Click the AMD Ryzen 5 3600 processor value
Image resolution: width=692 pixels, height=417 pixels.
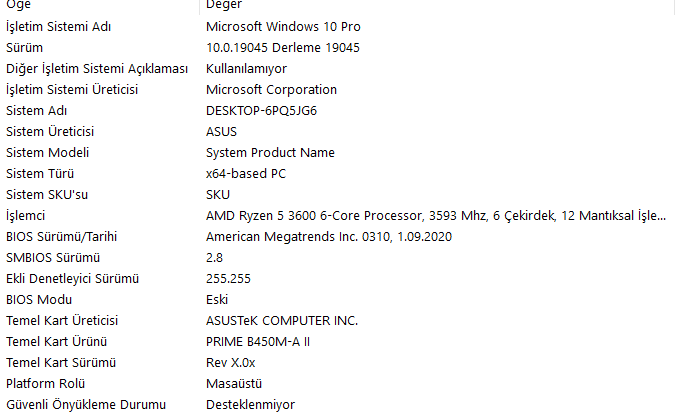tap(436, 216)
